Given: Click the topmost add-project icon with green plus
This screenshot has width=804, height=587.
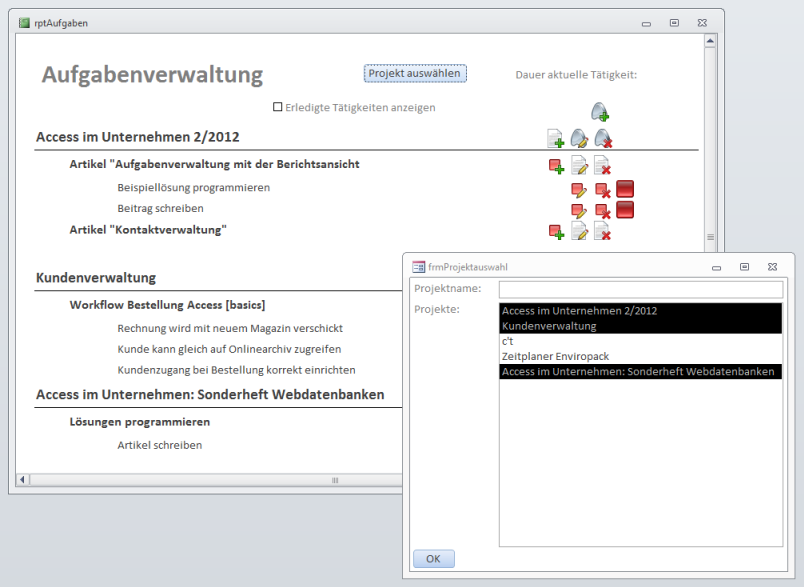Looking at the screenshot, I should point(599,112).
